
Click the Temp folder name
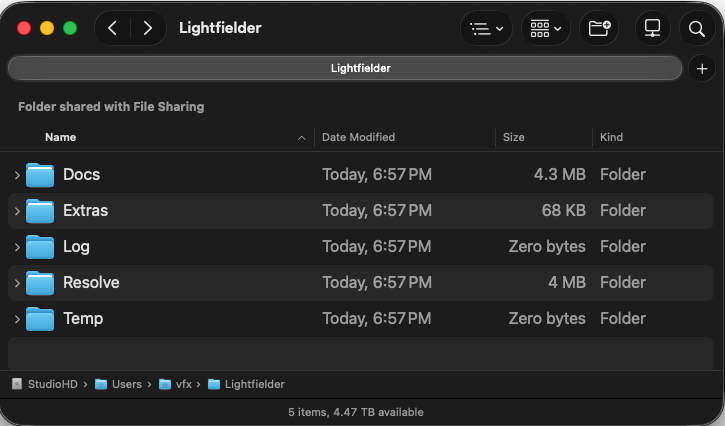click(83, 319)
